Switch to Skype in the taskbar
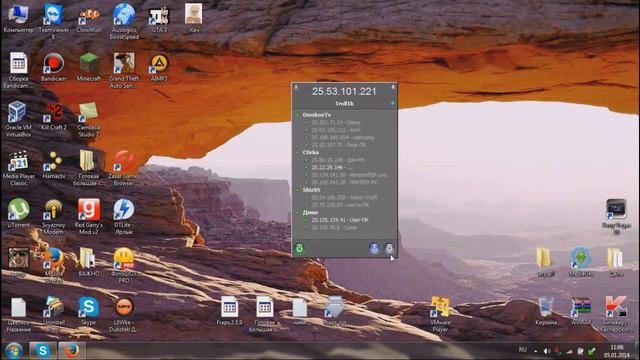The width and height of the screenshot is (640, 360). [x=42, y=351]
